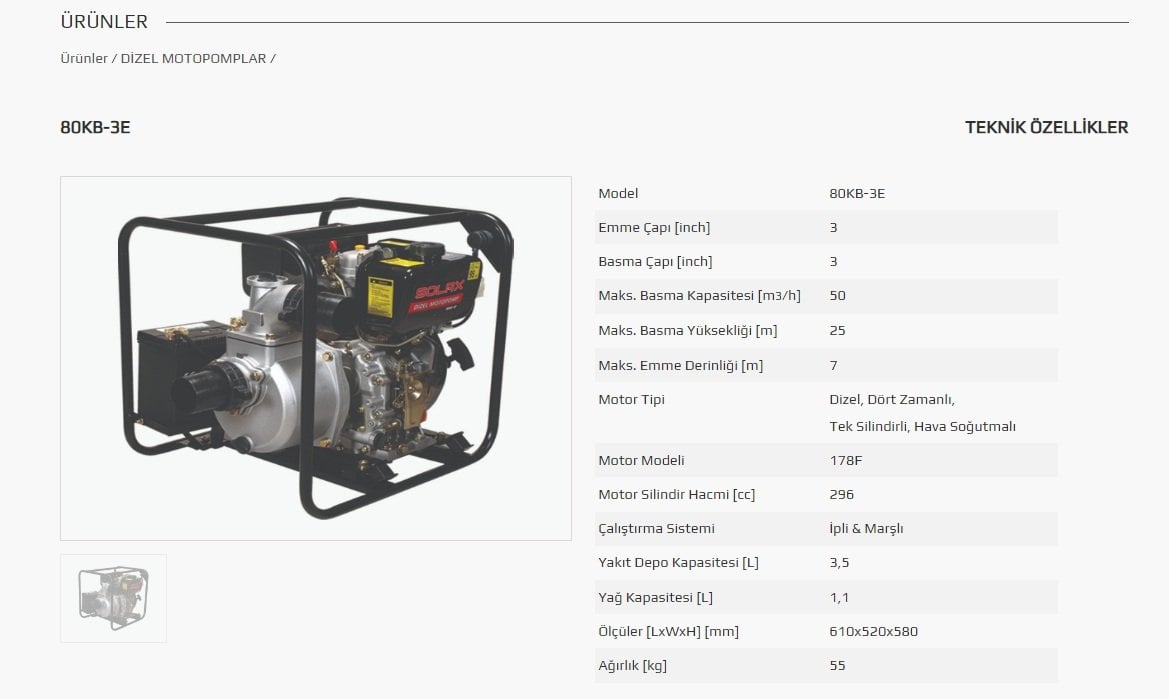
Task: Click the large 80KB-3E pump product image
Action: [316, 358]
